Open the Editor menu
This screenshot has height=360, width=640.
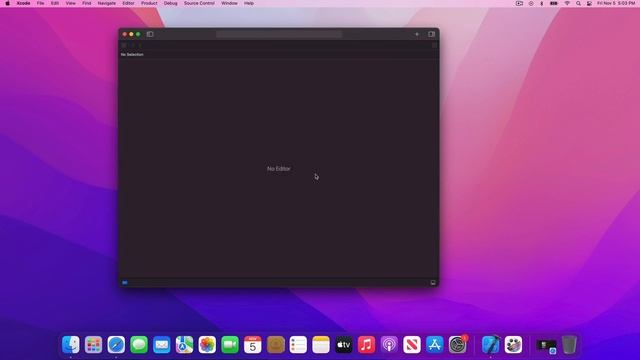click(128, 3)
